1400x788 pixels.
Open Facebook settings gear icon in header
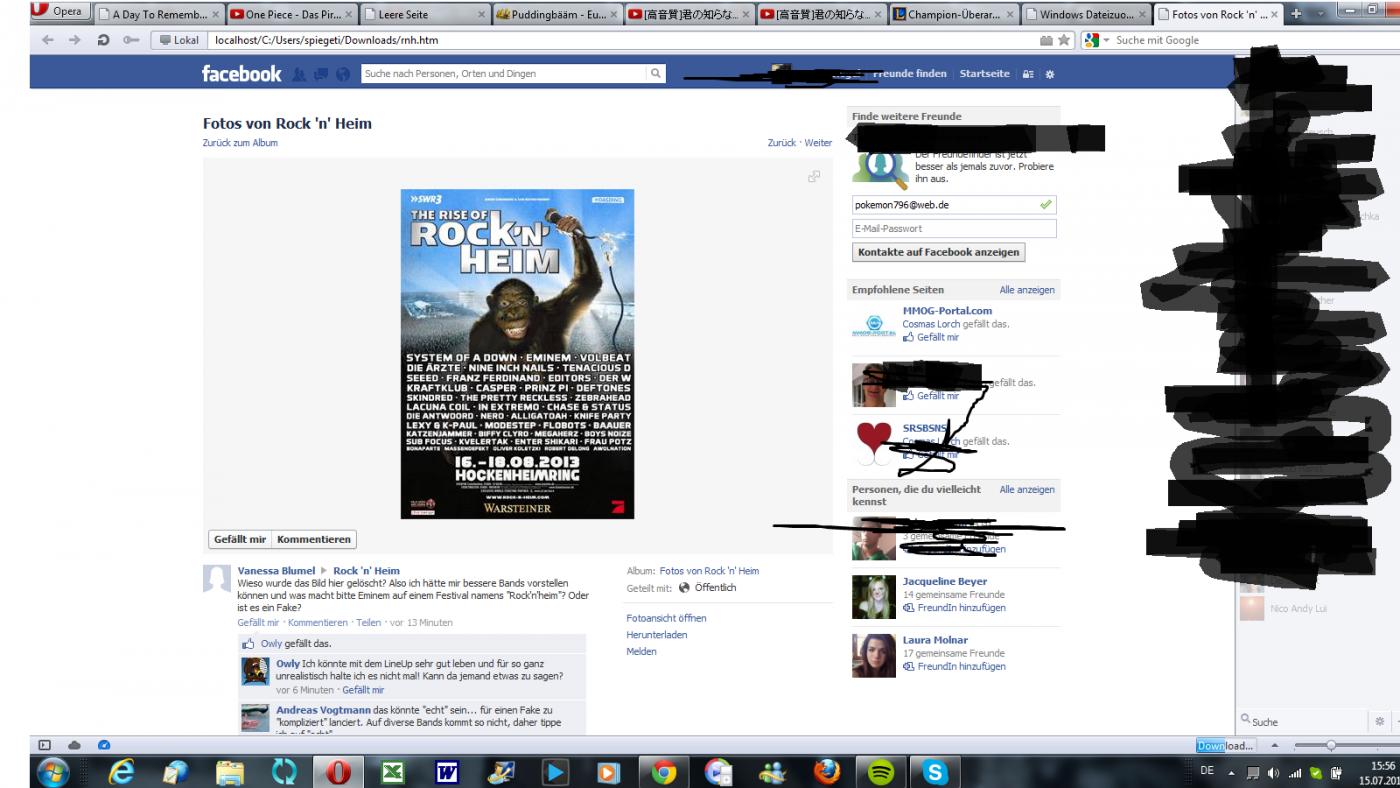point(1049,74)
